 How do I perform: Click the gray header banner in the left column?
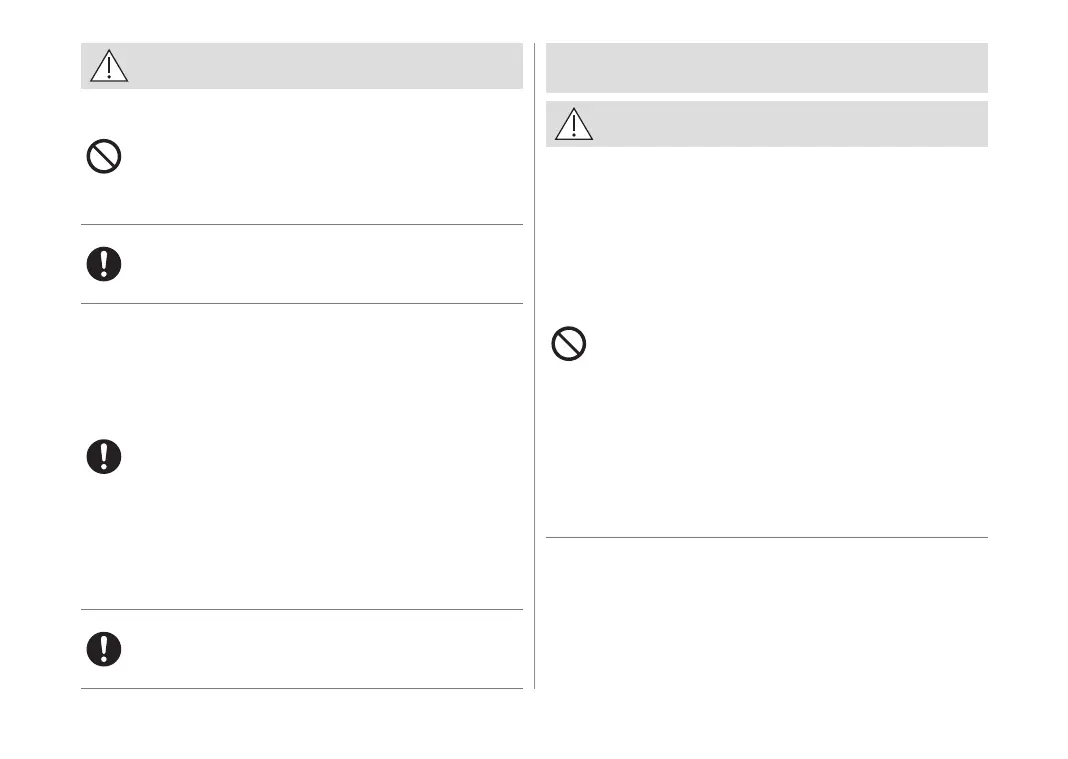320,65
